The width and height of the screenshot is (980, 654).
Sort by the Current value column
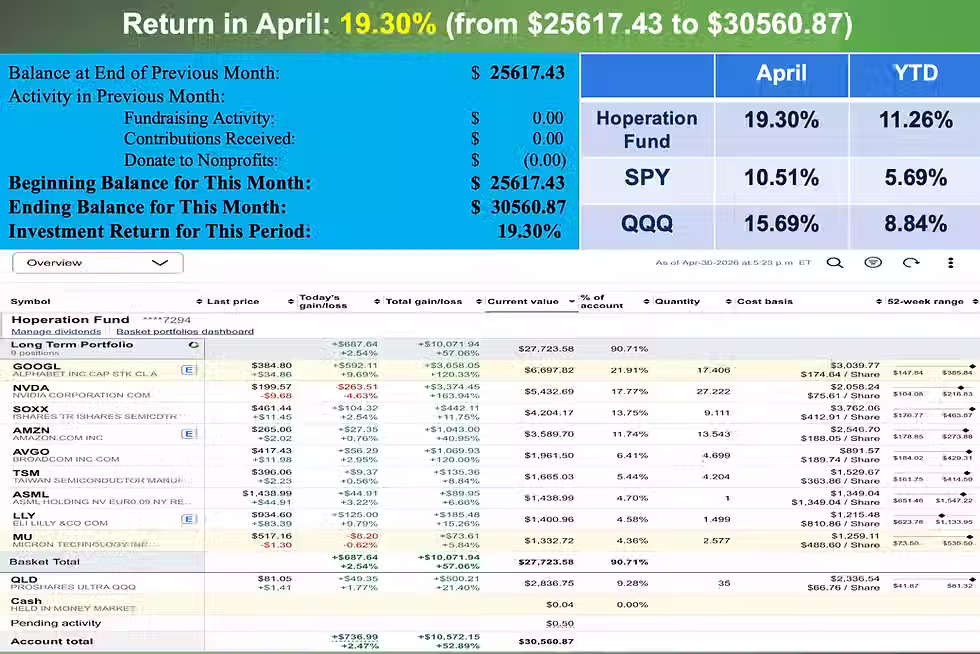pyautogui.click(x=523, y=301)
